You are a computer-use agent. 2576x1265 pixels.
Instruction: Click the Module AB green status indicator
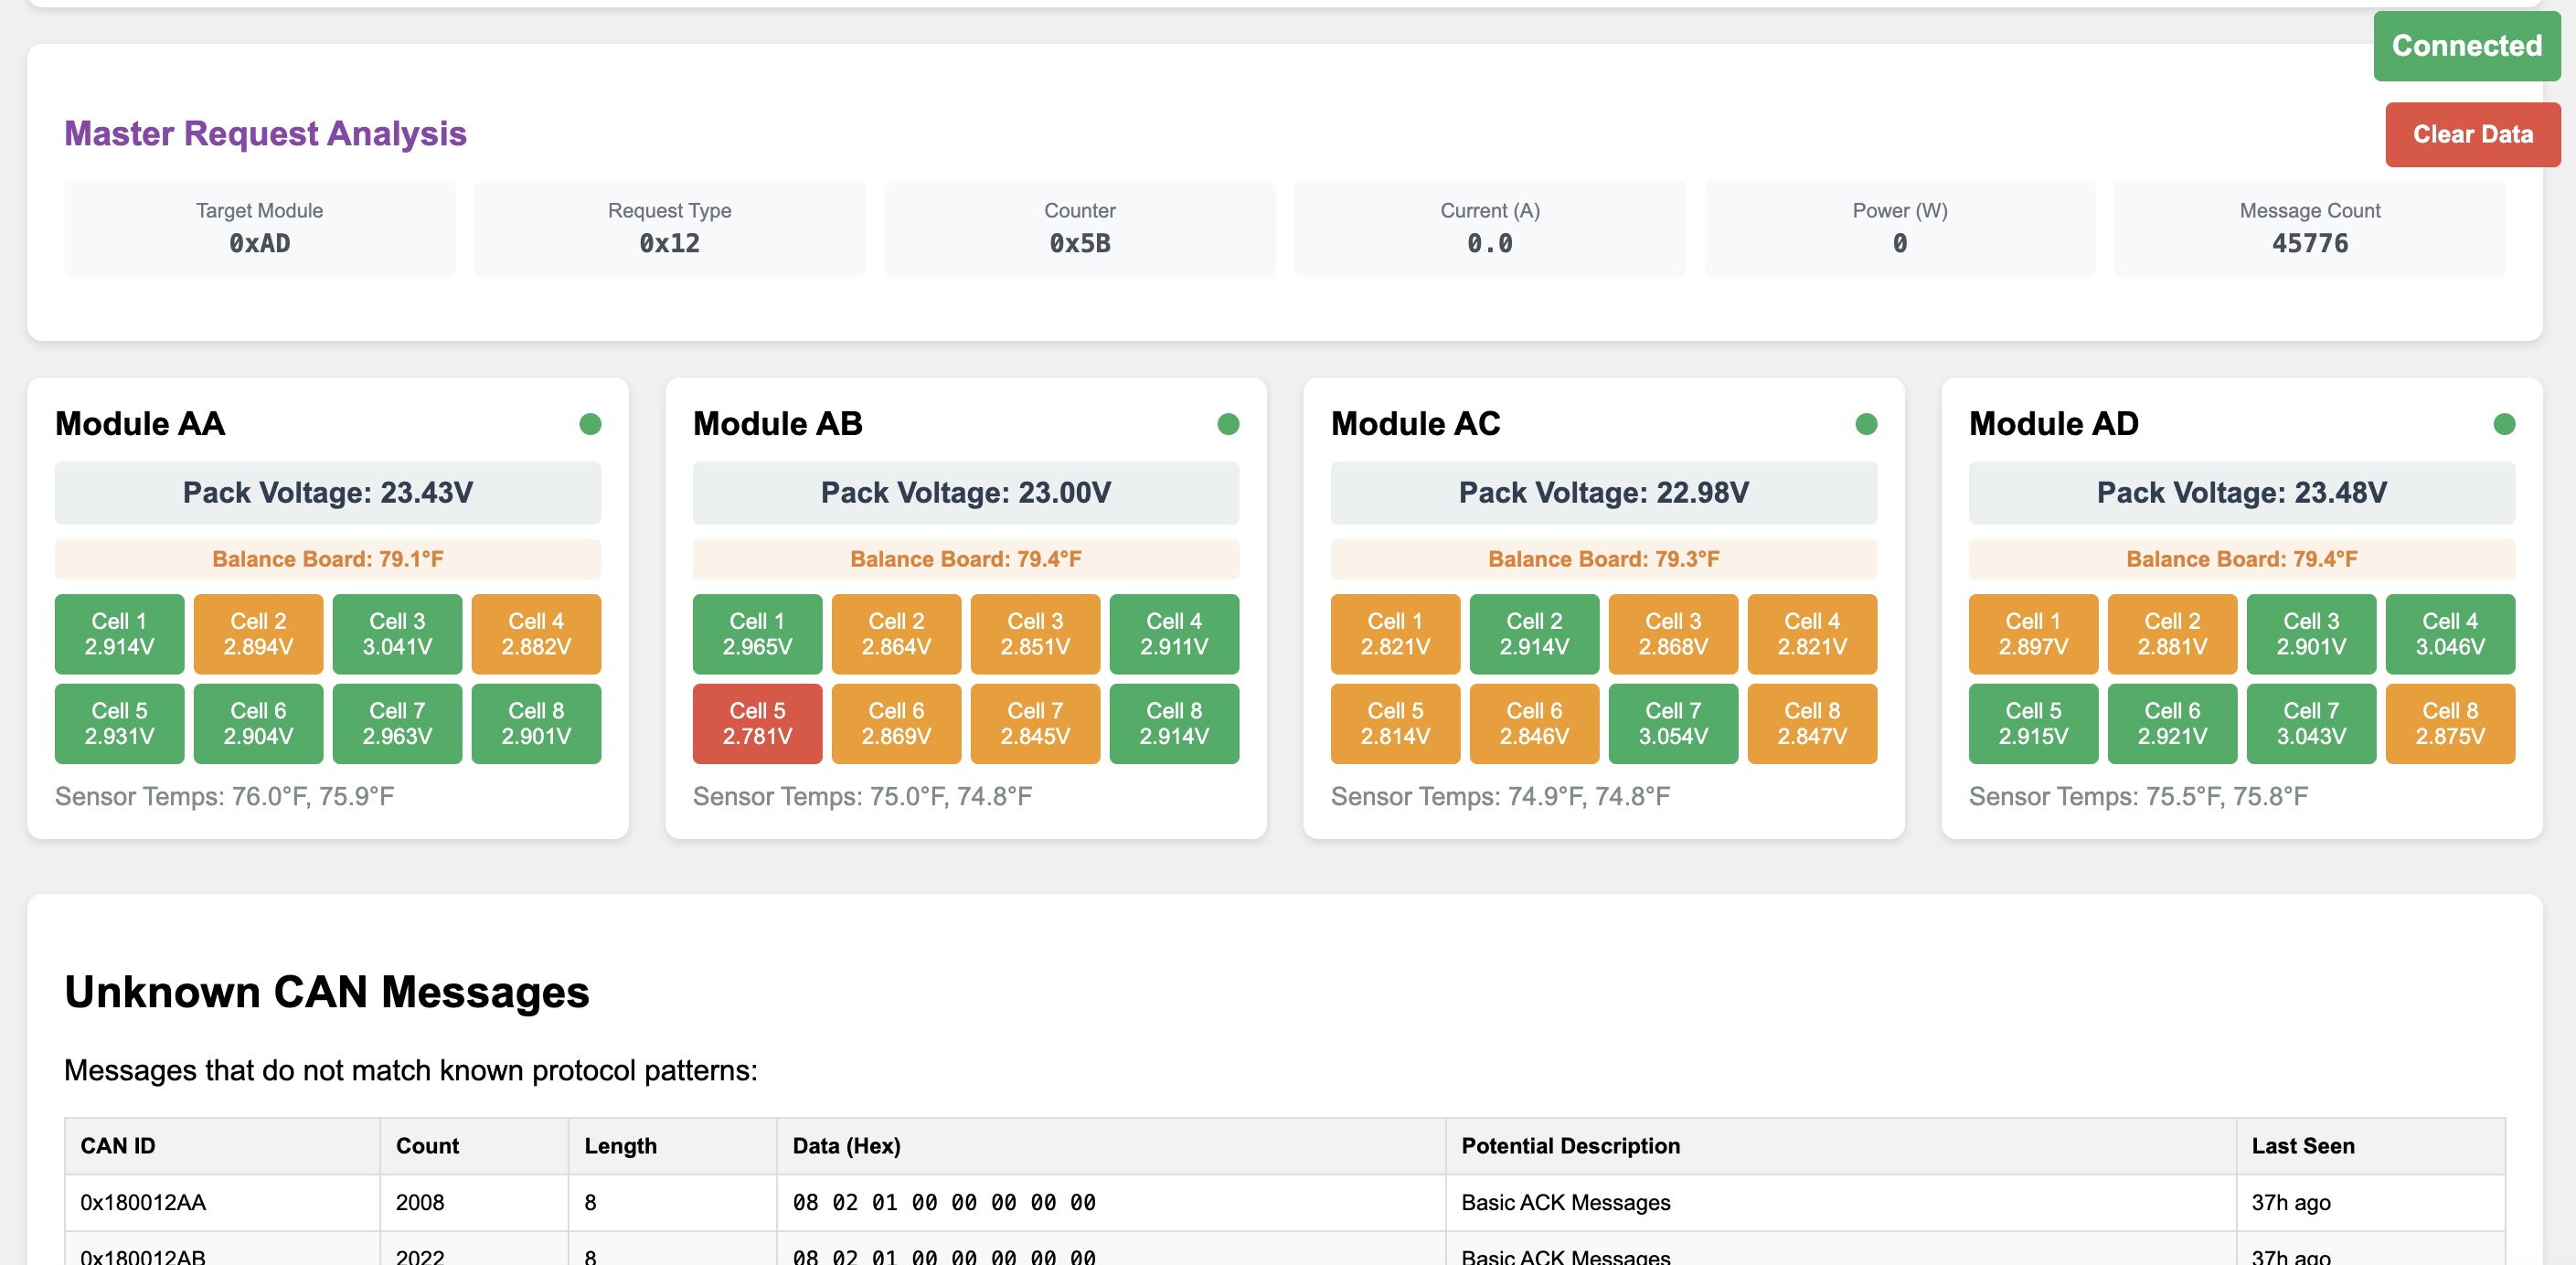coord(1228,424)
